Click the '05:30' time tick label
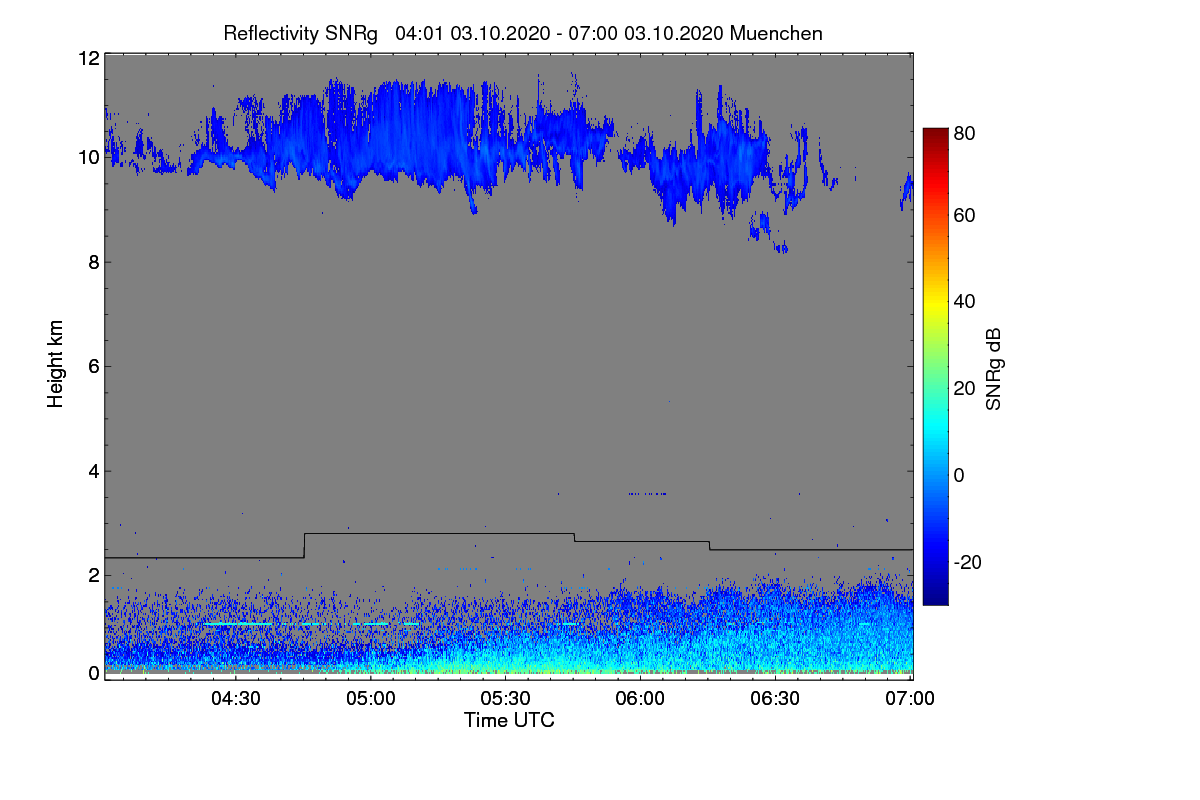The image size is (1200, 800). (505, 699)
